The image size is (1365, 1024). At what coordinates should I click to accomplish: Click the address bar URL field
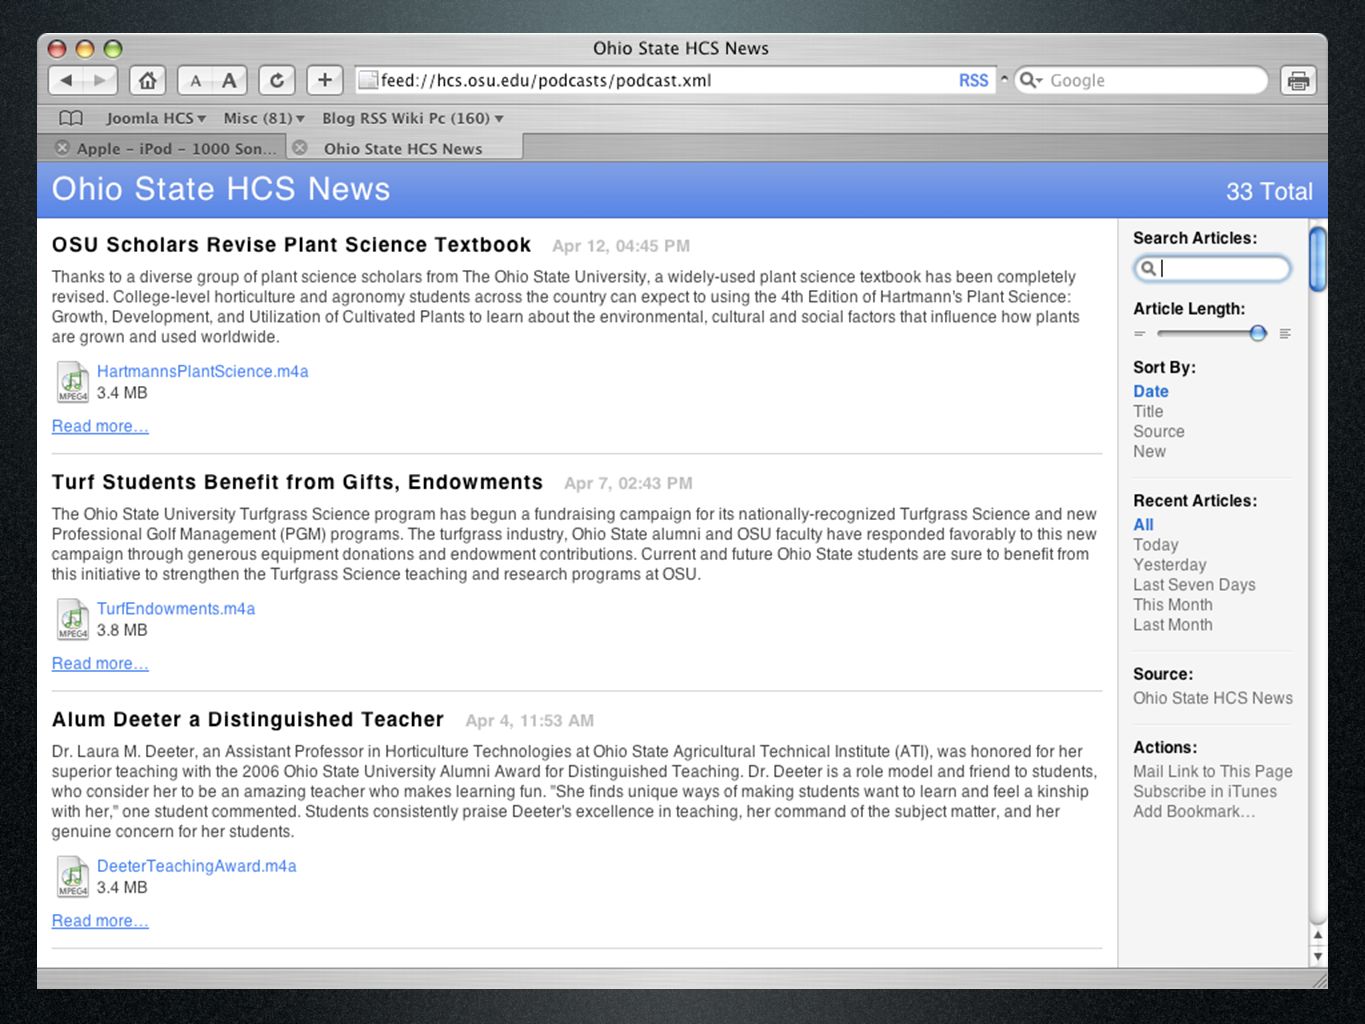pos(655,80)
